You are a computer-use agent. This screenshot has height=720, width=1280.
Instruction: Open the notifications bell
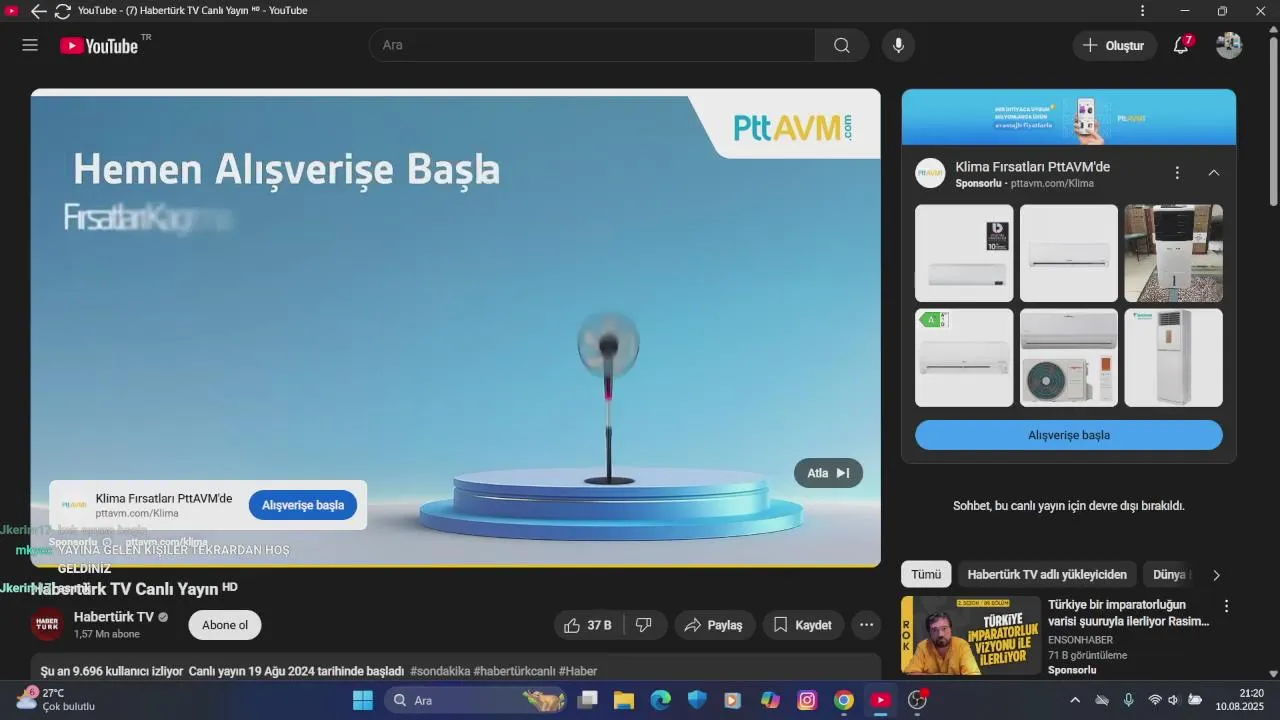coord(1181,45)
